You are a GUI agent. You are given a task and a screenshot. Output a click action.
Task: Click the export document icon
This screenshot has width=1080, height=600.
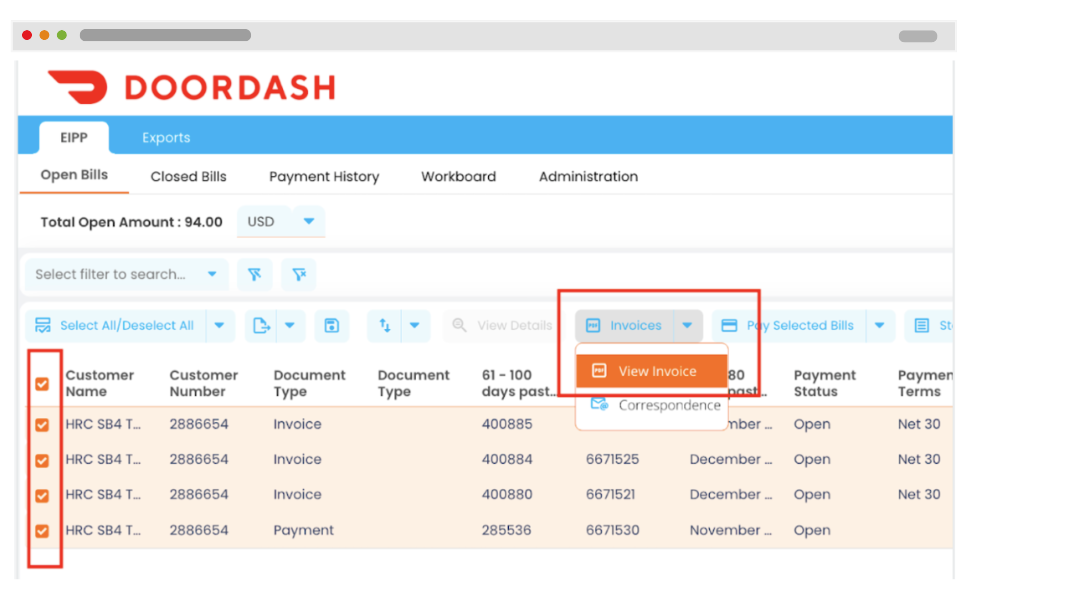tap(261, 325)
